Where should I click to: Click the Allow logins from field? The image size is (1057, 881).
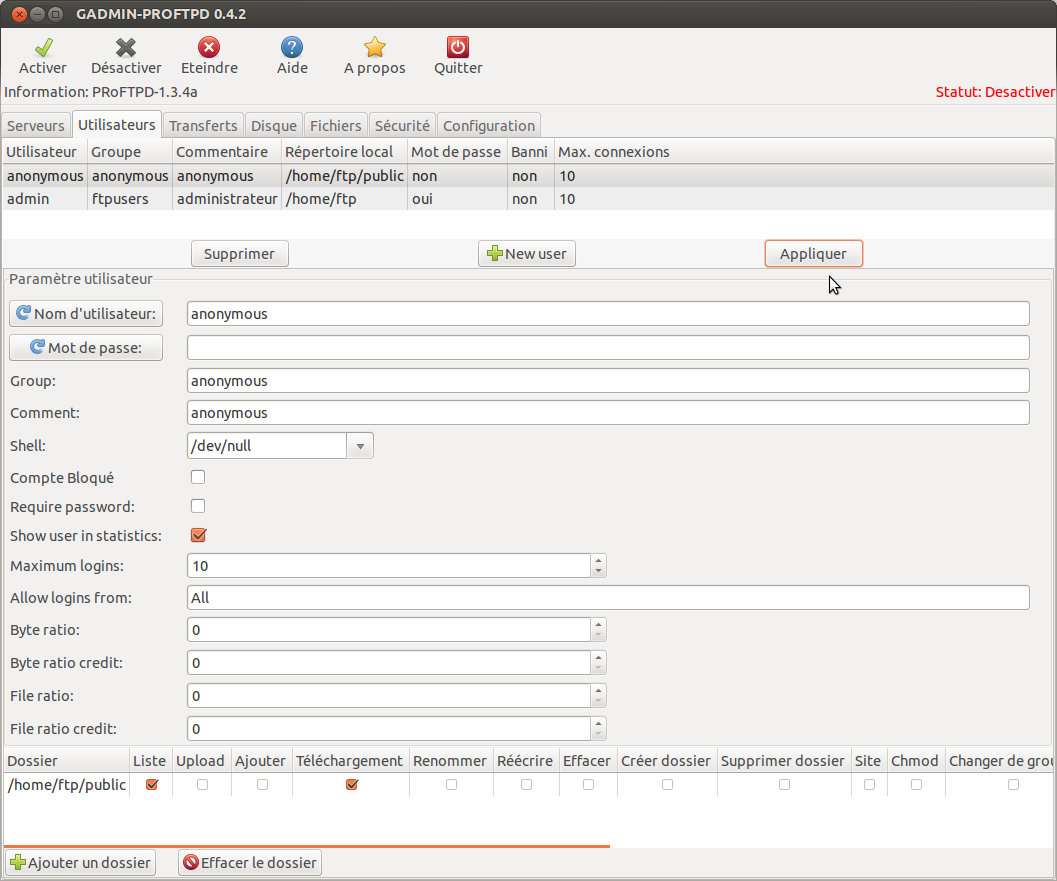[608, 598]
